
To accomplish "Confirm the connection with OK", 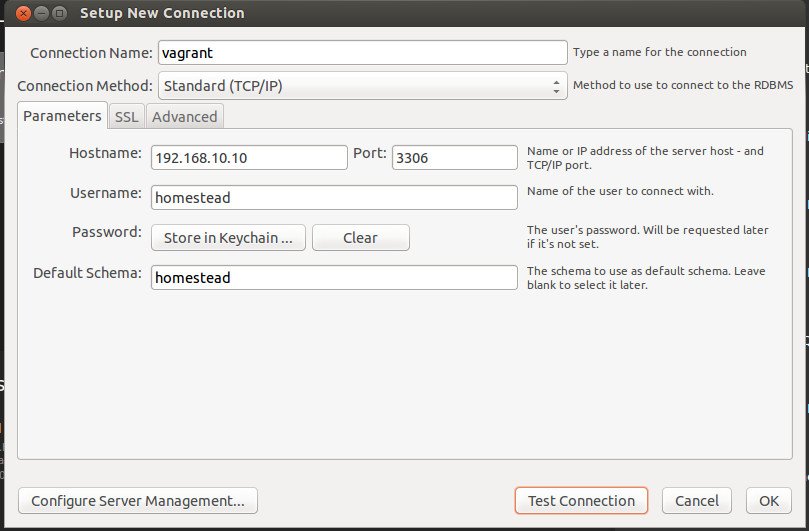I will coord(768,501).
